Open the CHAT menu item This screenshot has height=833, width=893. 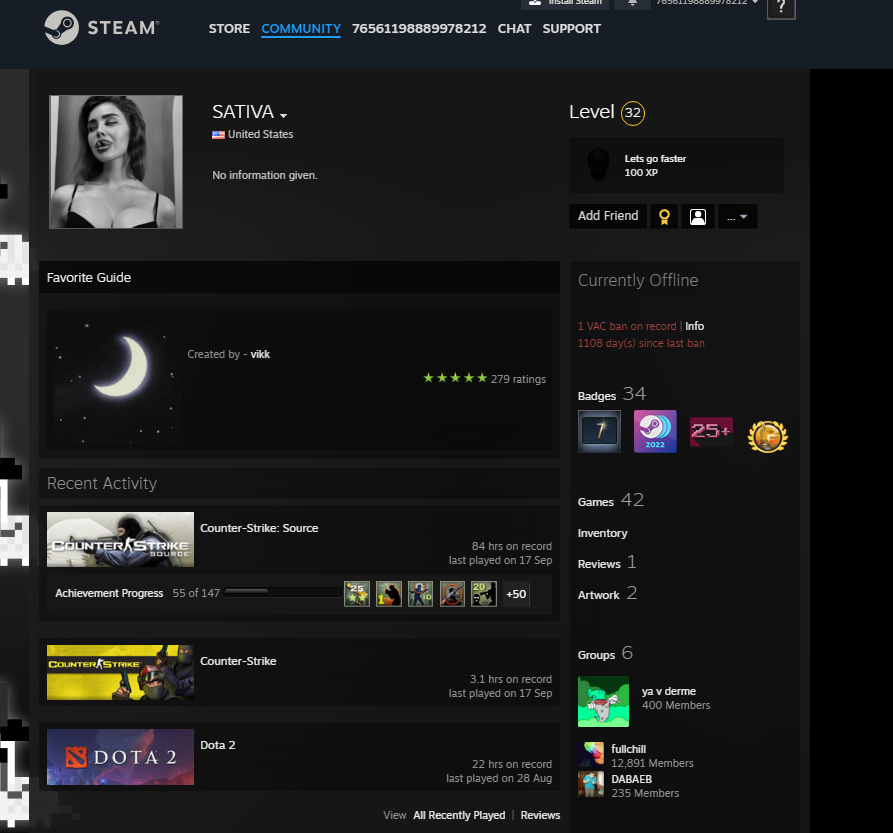(514, 28)
